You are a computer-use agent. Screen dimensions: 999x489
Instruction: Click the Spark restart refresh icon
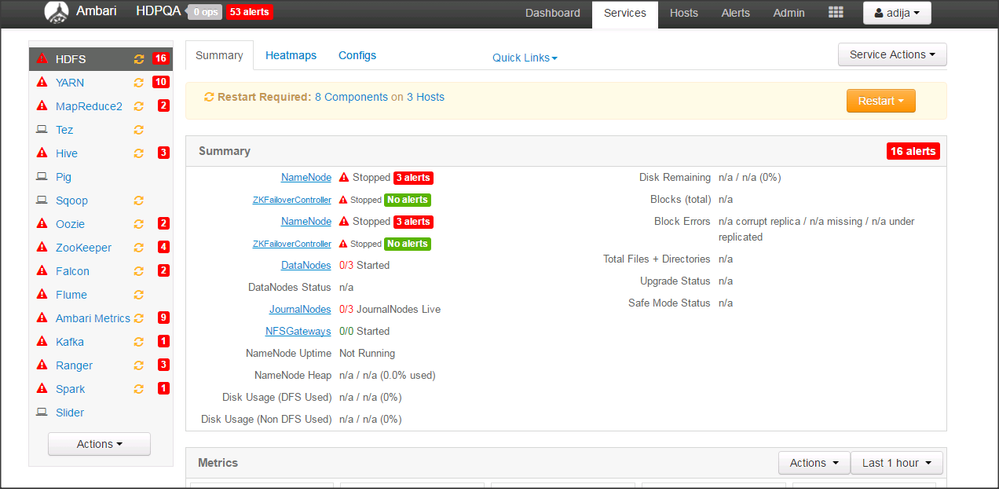[x=138, y=389]
